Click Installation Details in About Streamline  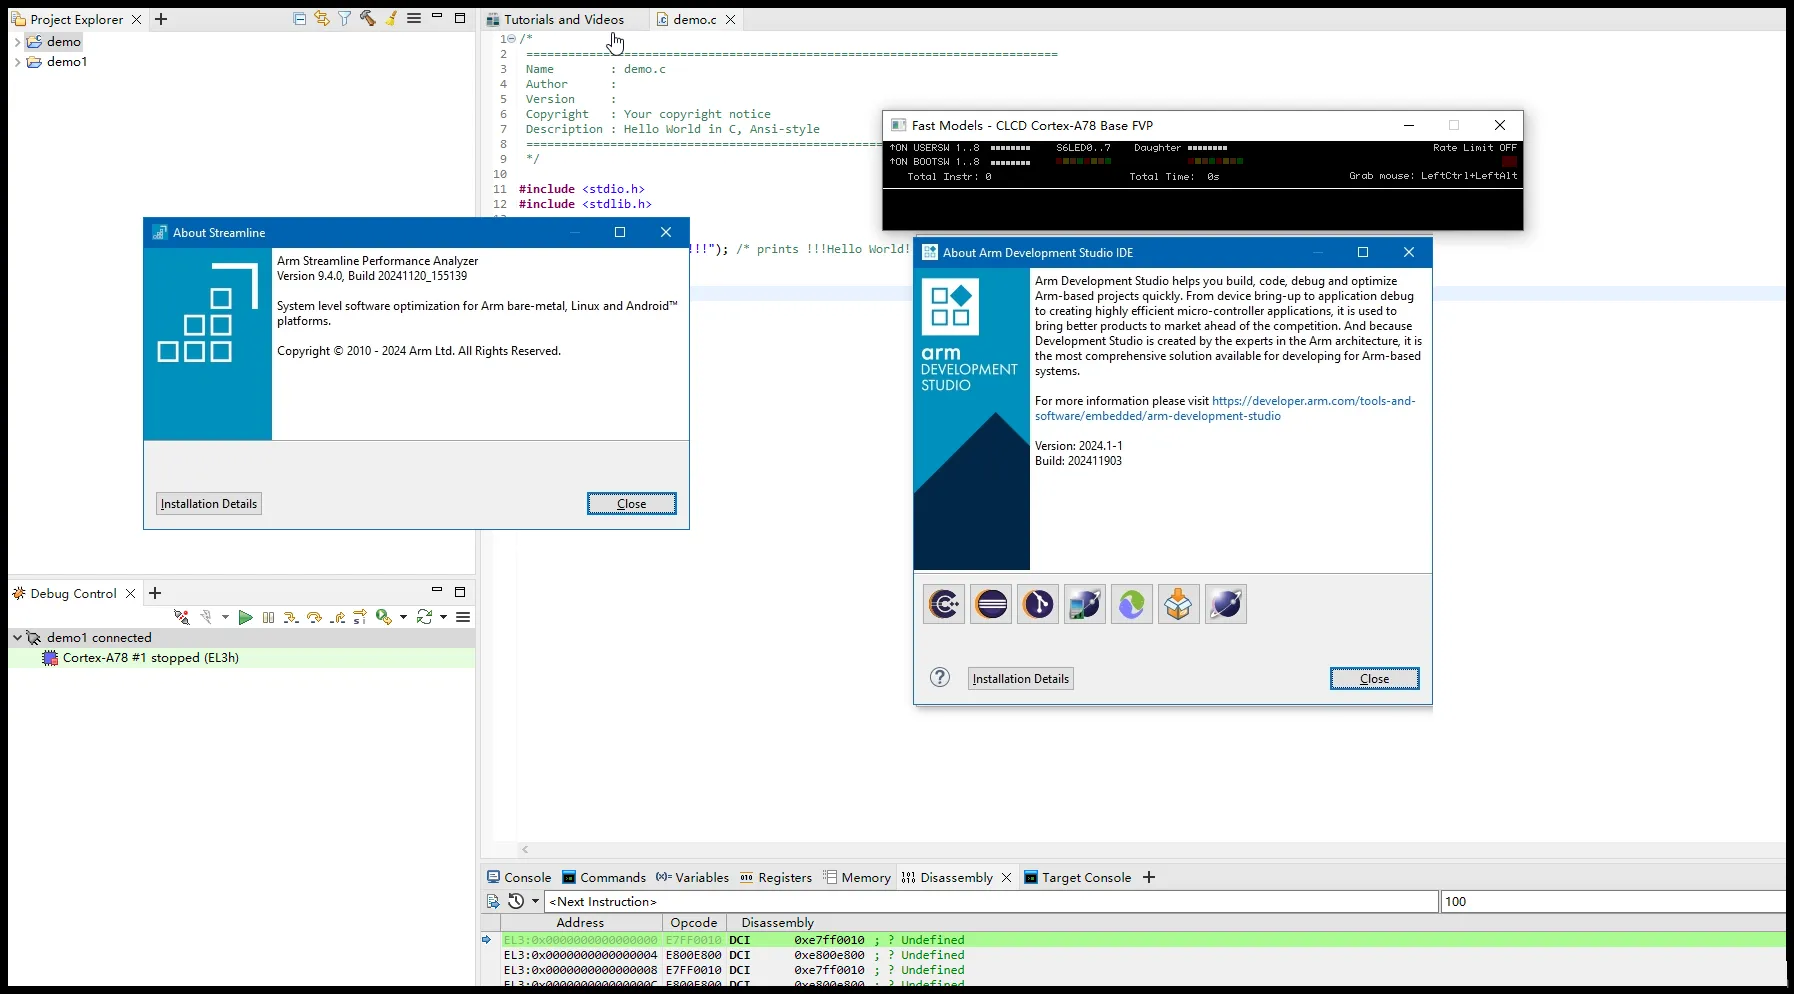209,504
